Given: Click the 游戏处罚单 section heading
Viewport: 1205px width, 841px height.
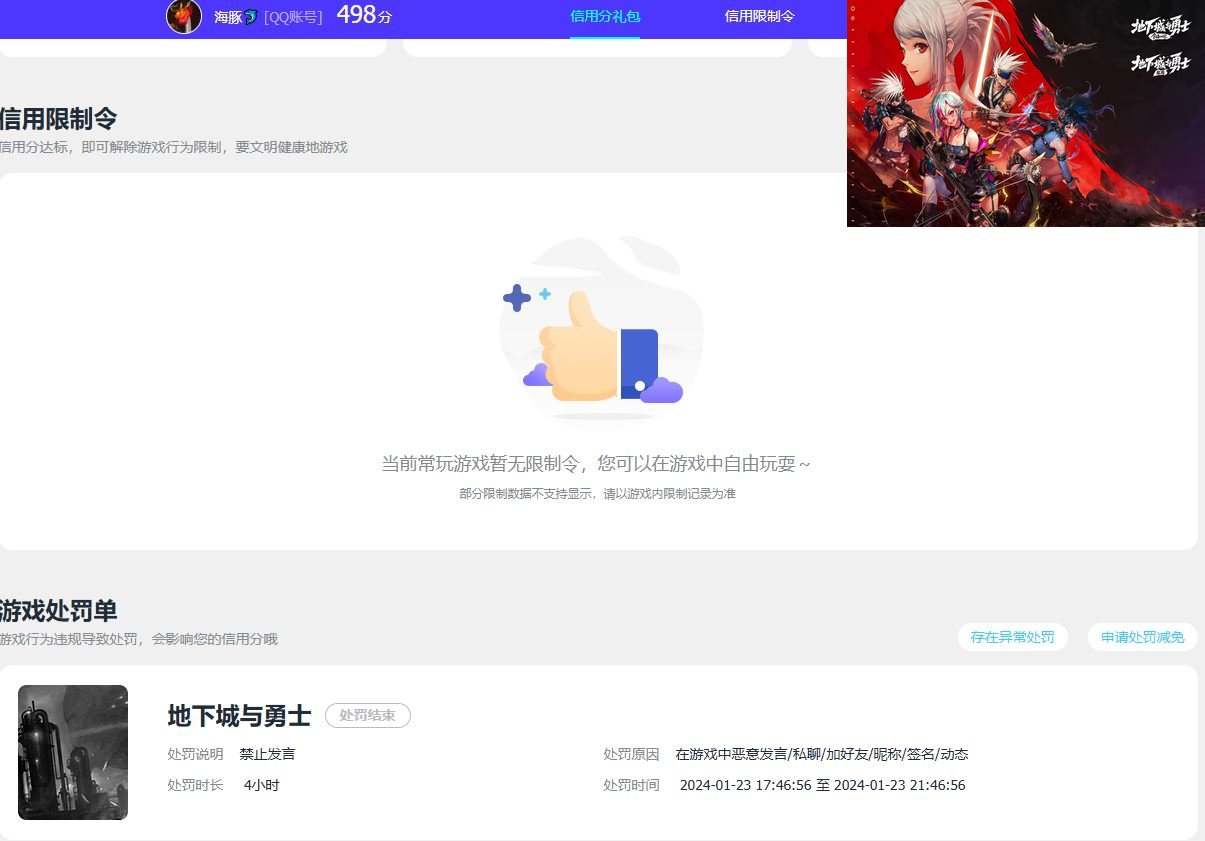Looking at the screenshot, I should point(58,611).
